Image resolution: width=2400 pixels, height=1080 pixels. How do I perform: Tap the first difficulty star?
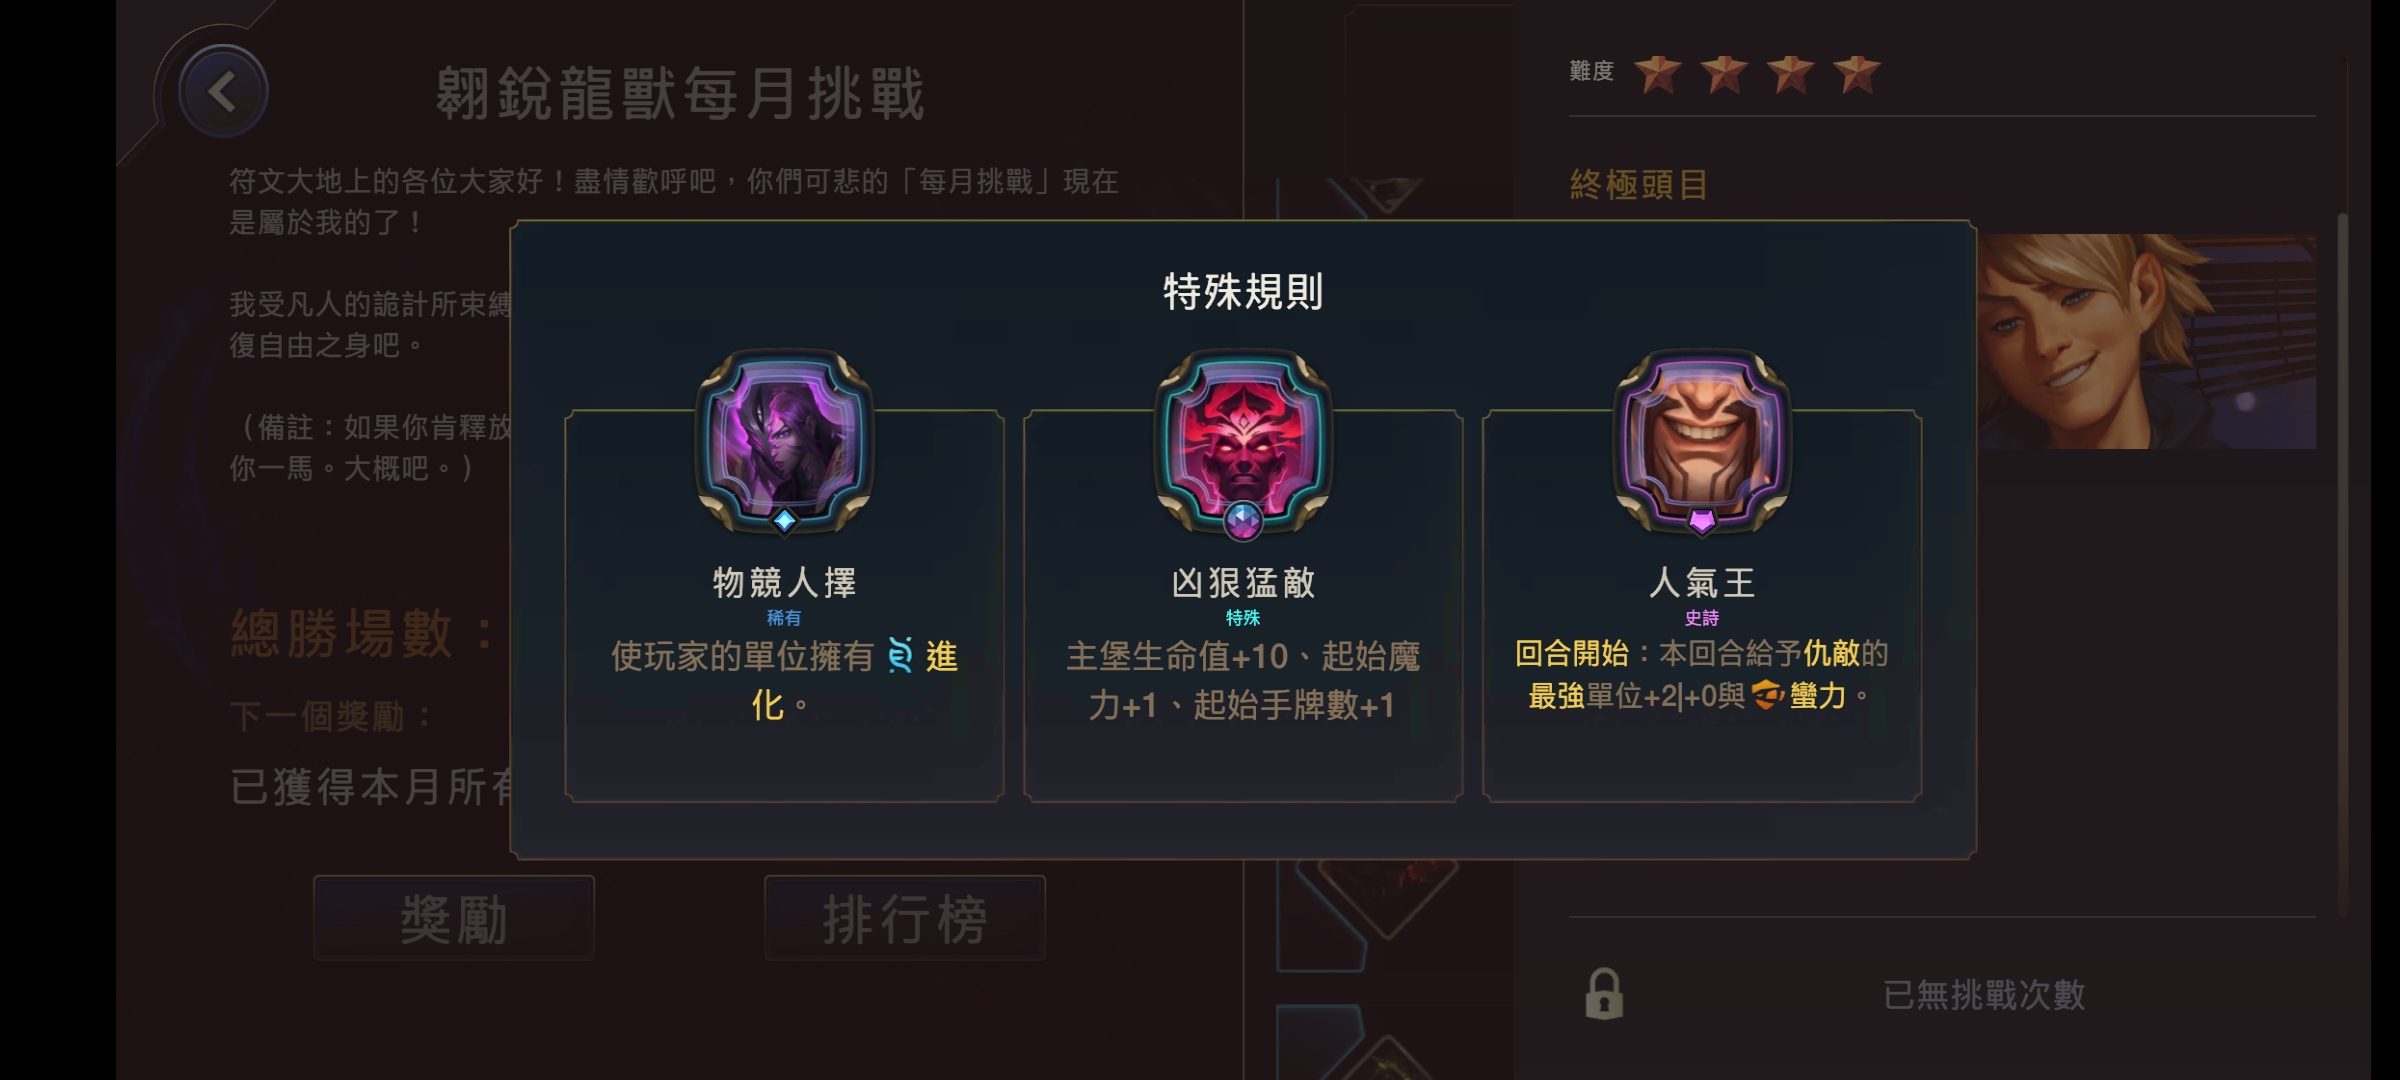(x=1658, y=73)
